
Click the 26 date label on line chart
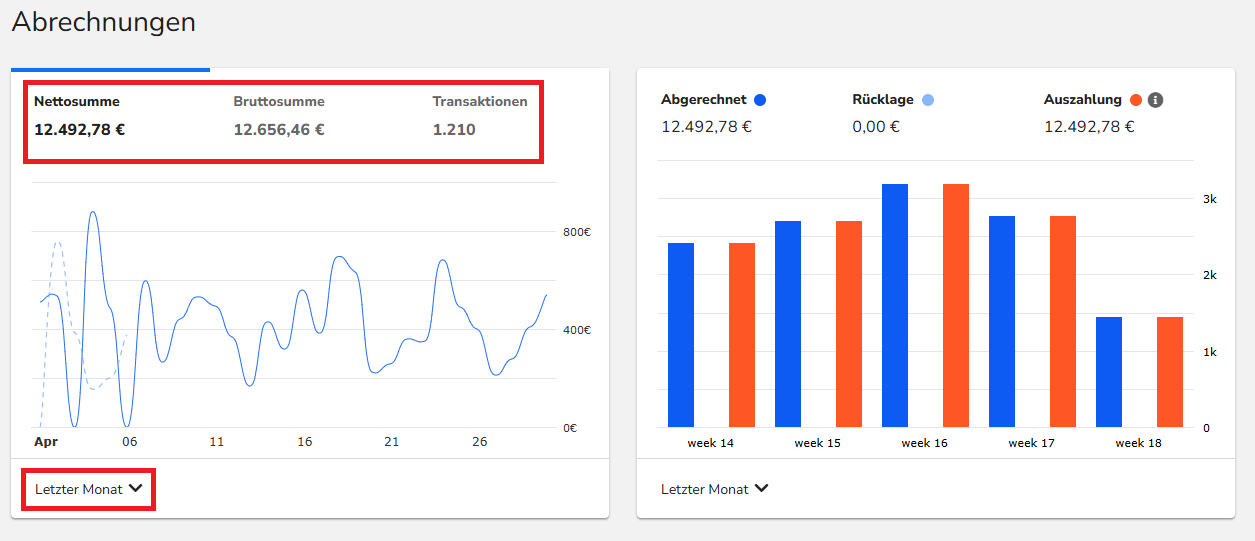pyautogui.click(x=480, y=442)
